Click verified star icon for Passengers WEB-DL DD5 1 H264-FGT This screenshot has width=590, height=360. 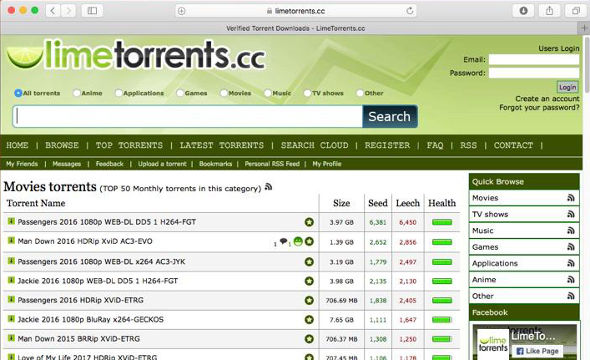point(309,222)
